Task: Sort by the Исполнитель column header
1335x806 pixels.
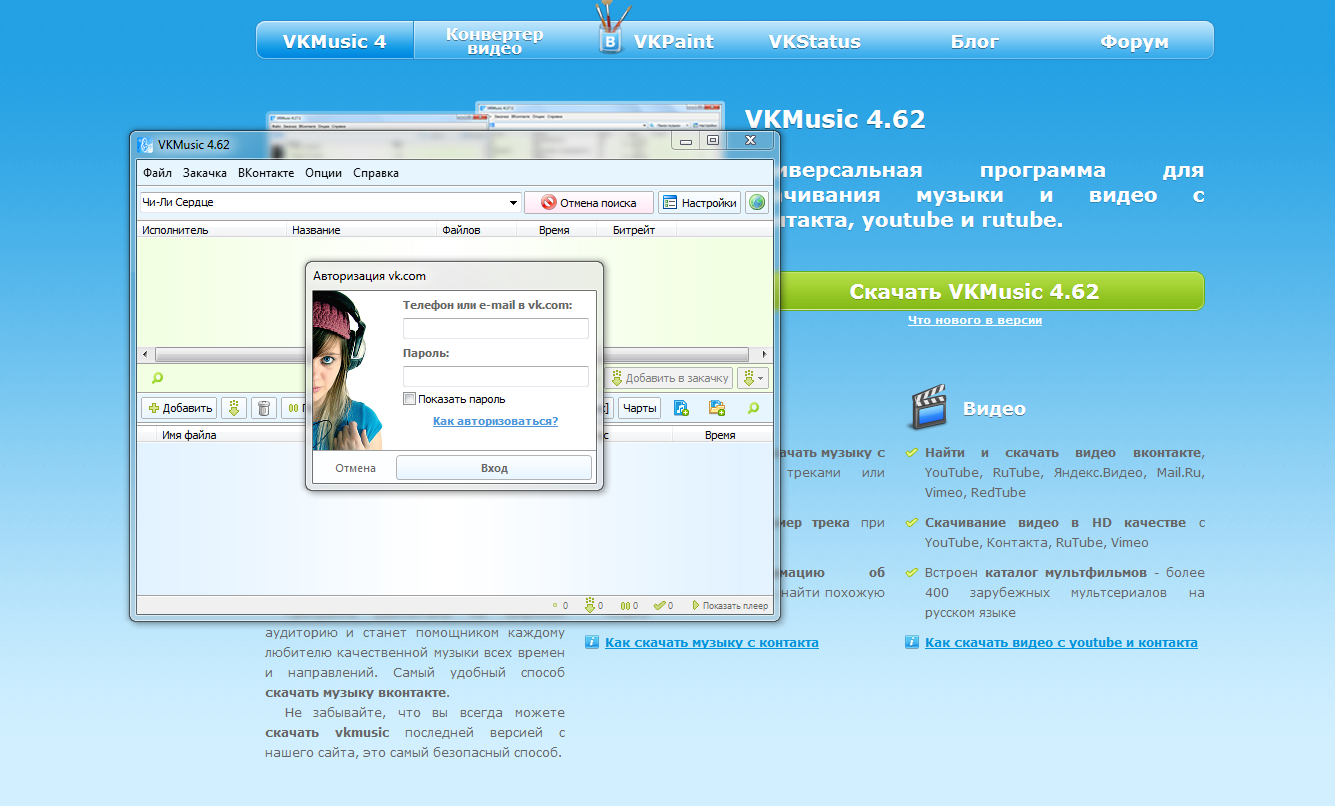Action: click(212, 230)
